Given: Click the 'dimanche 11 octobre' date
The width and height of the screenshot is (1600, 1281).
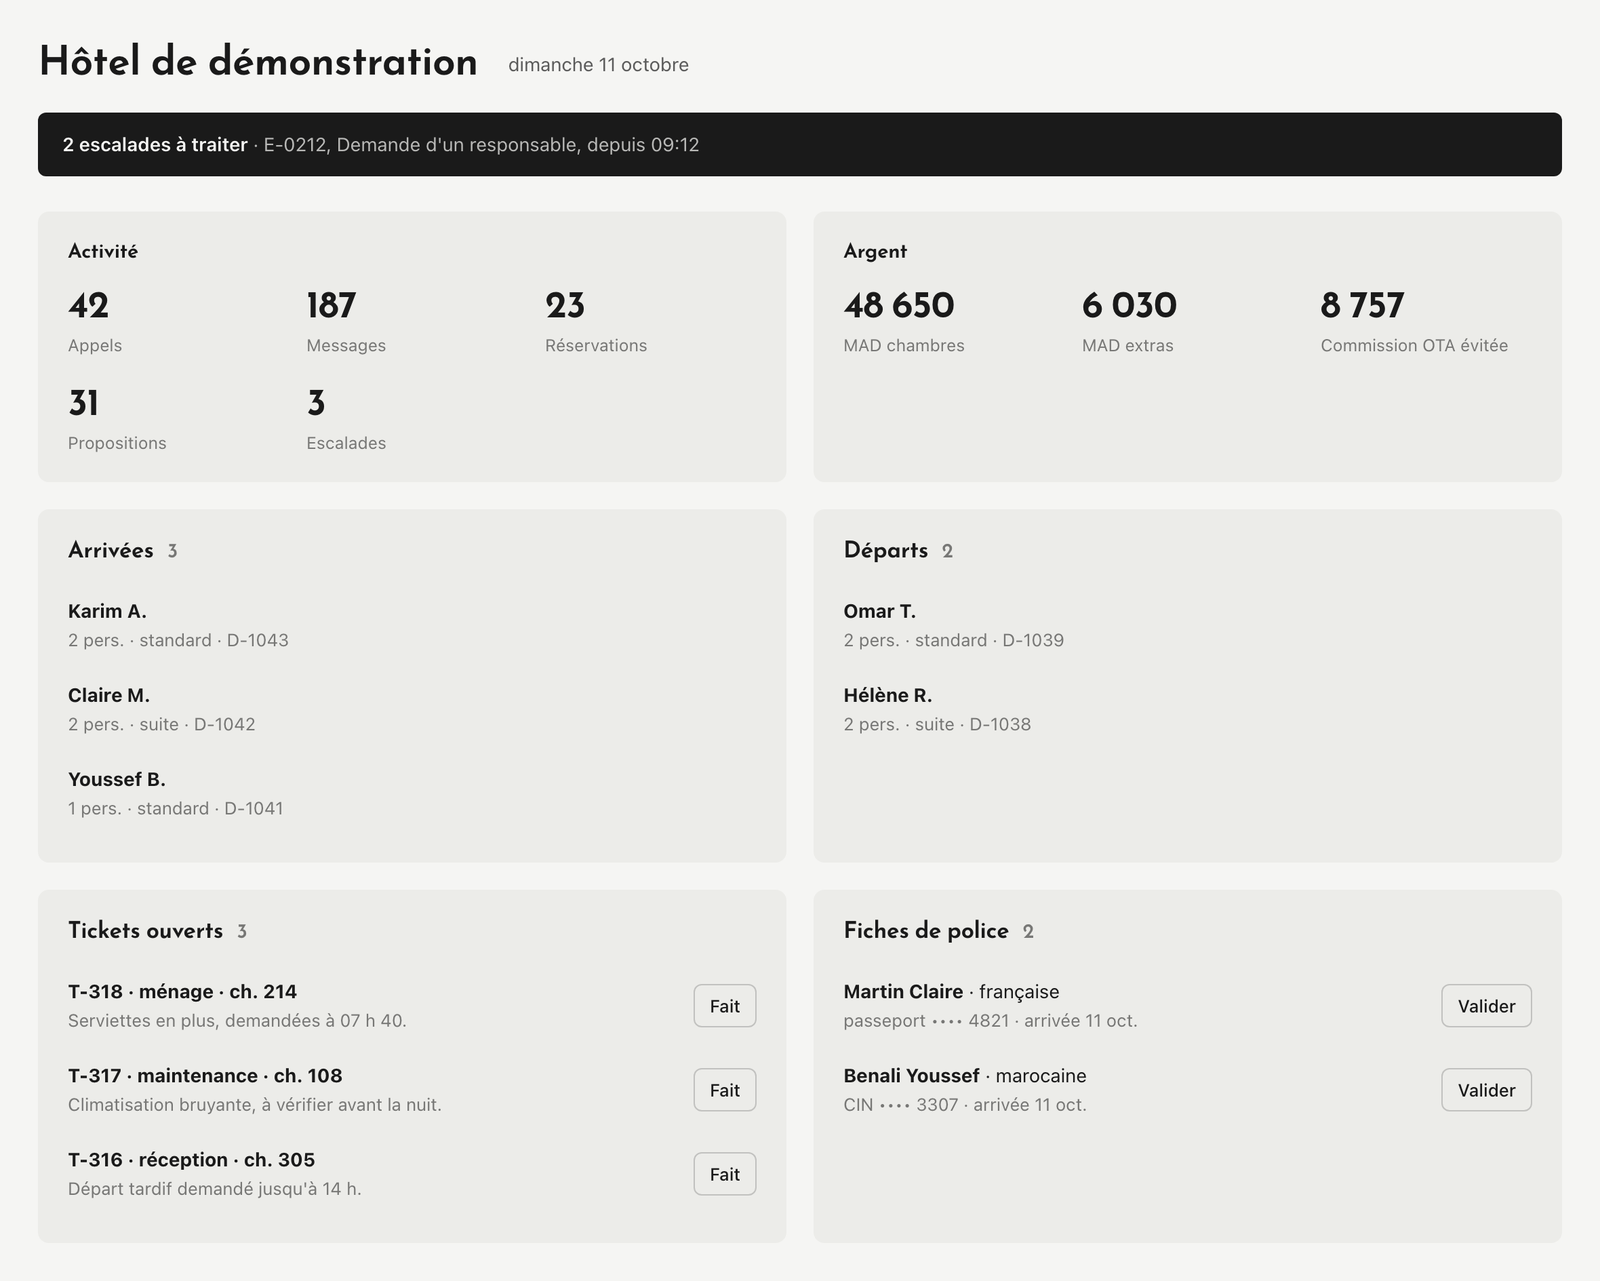Looking at the screenshot, I should [598, 65].
